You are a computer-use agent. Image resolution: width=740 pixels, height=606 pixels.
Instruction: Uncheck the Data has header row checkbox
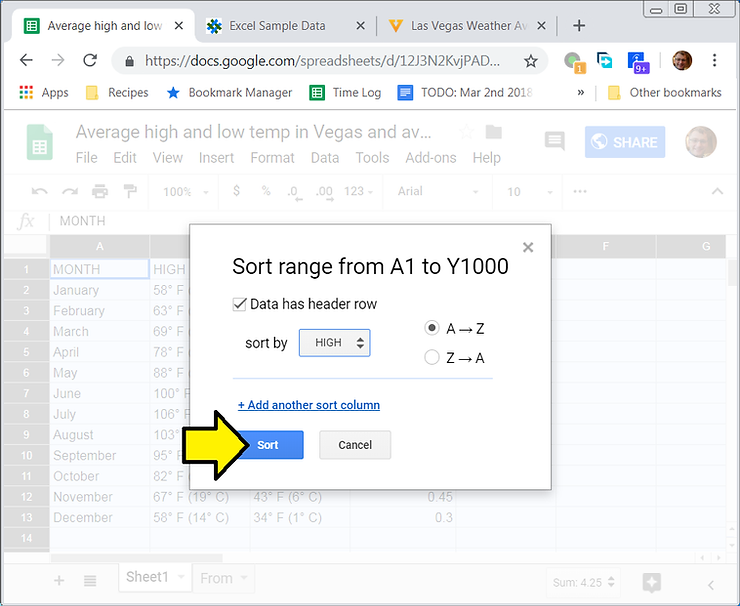click(x=240, y=304)
